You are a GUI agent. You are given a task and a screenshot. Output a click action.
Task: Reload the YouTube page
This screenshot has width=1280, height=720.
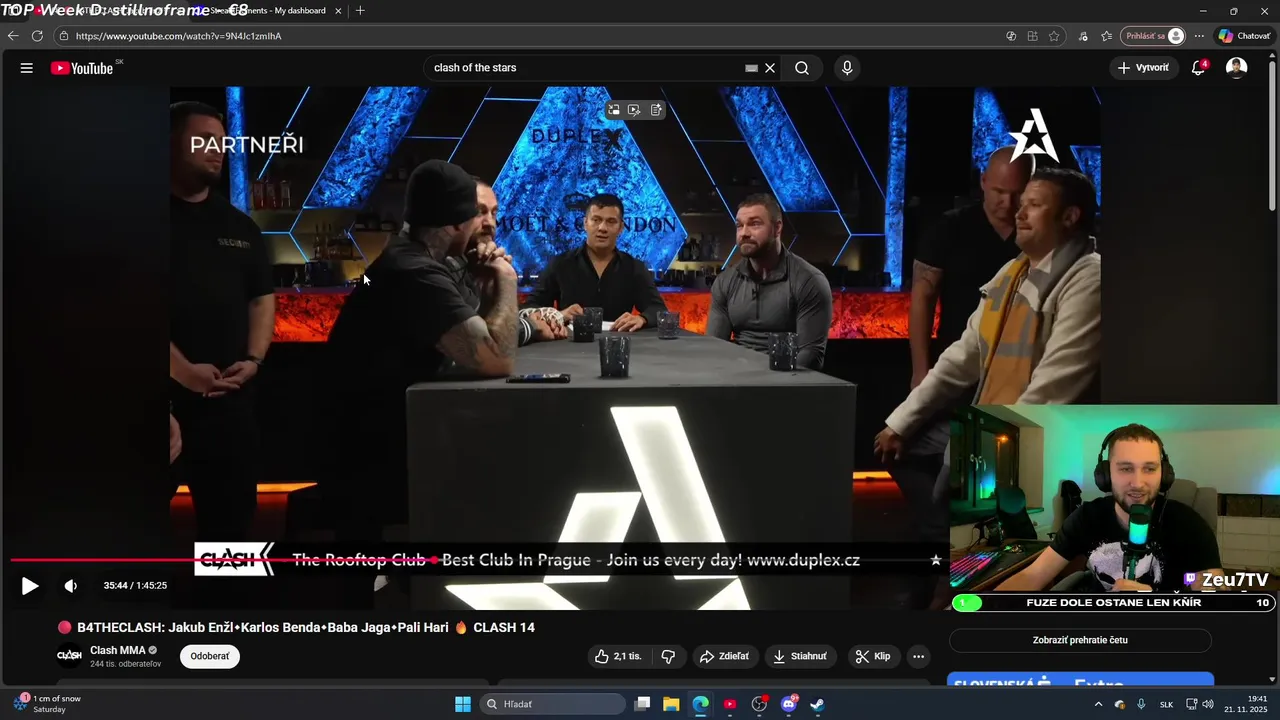[37, 36]
